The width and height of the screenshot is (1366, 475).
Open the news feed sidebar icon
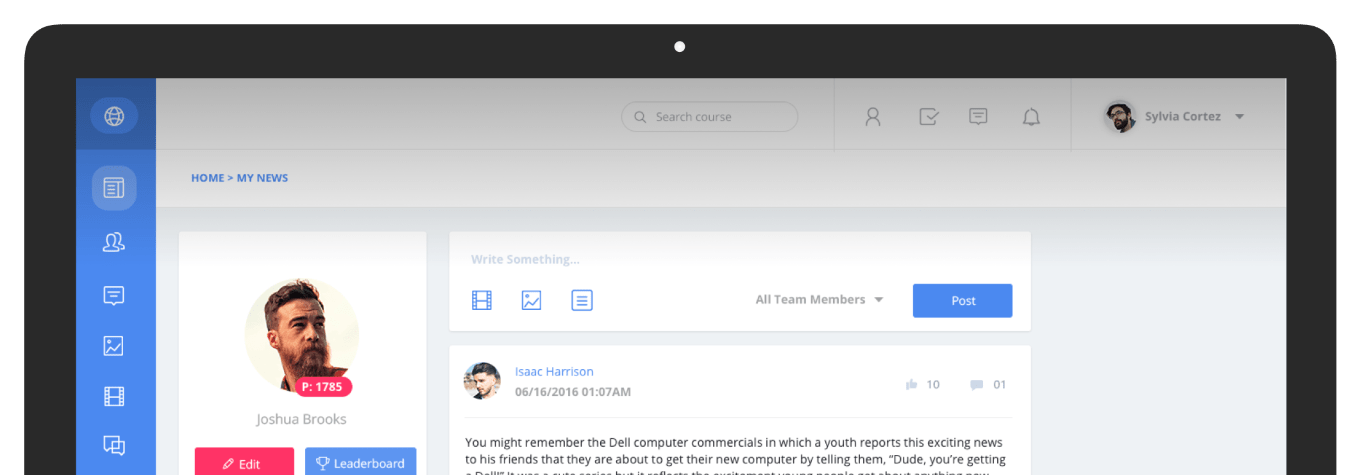(114, 188)
